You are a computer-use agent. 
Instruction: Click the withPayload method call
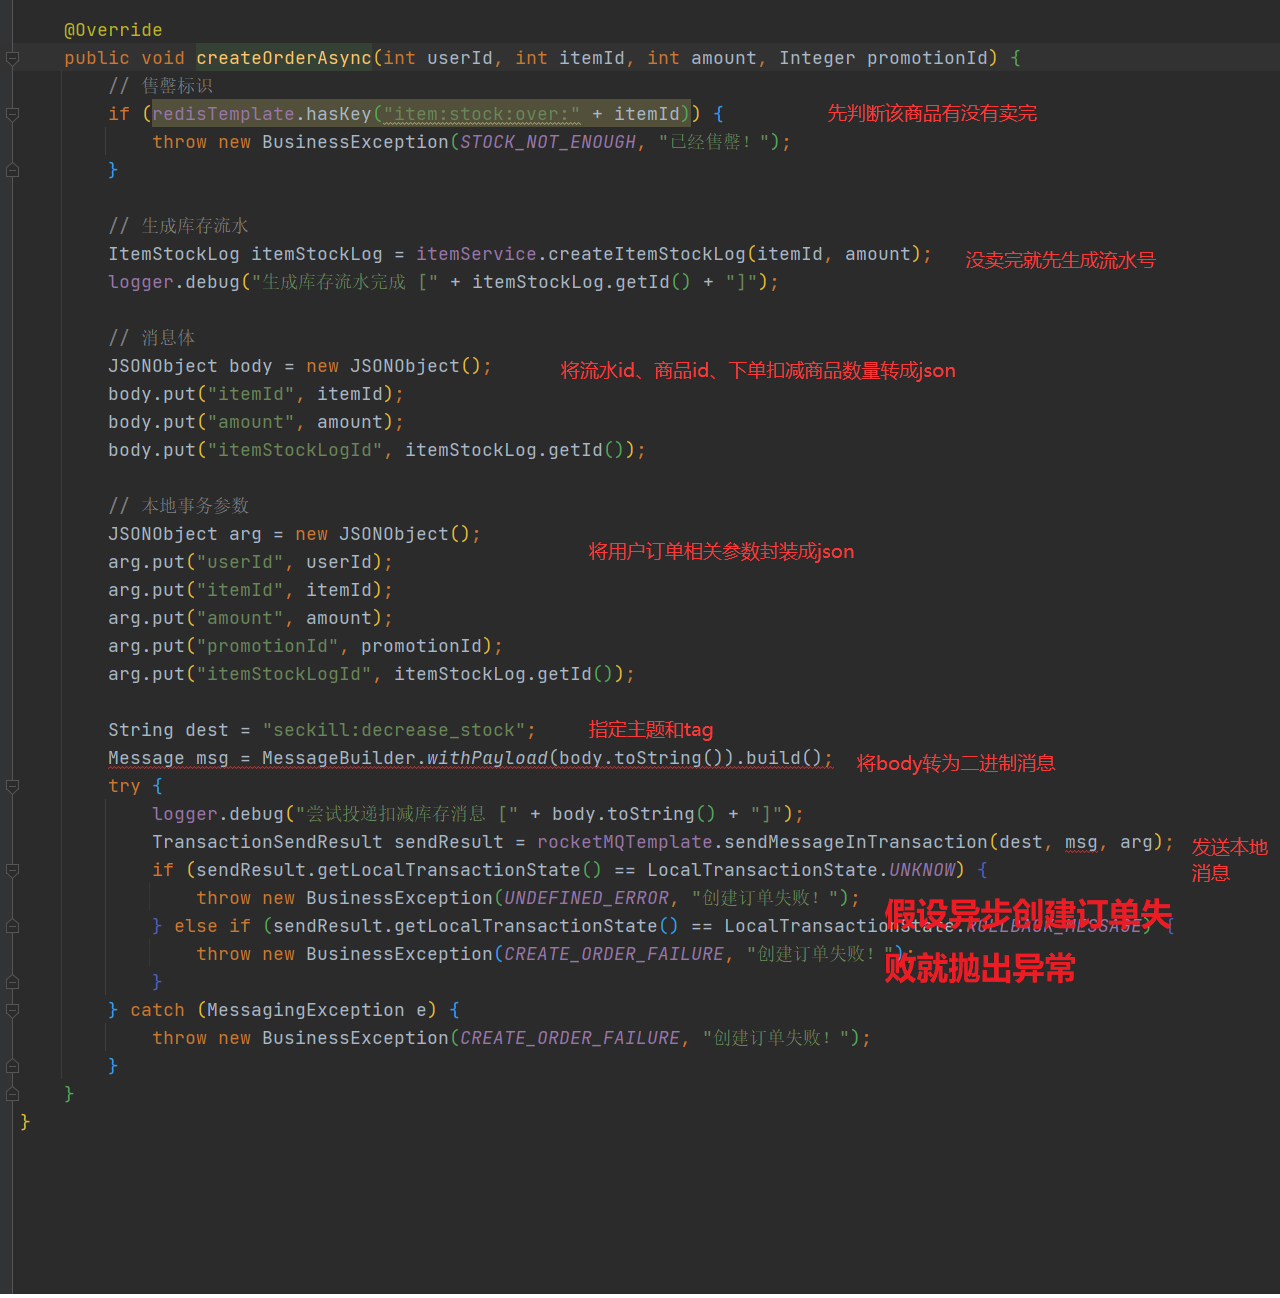tap(487, 758)
